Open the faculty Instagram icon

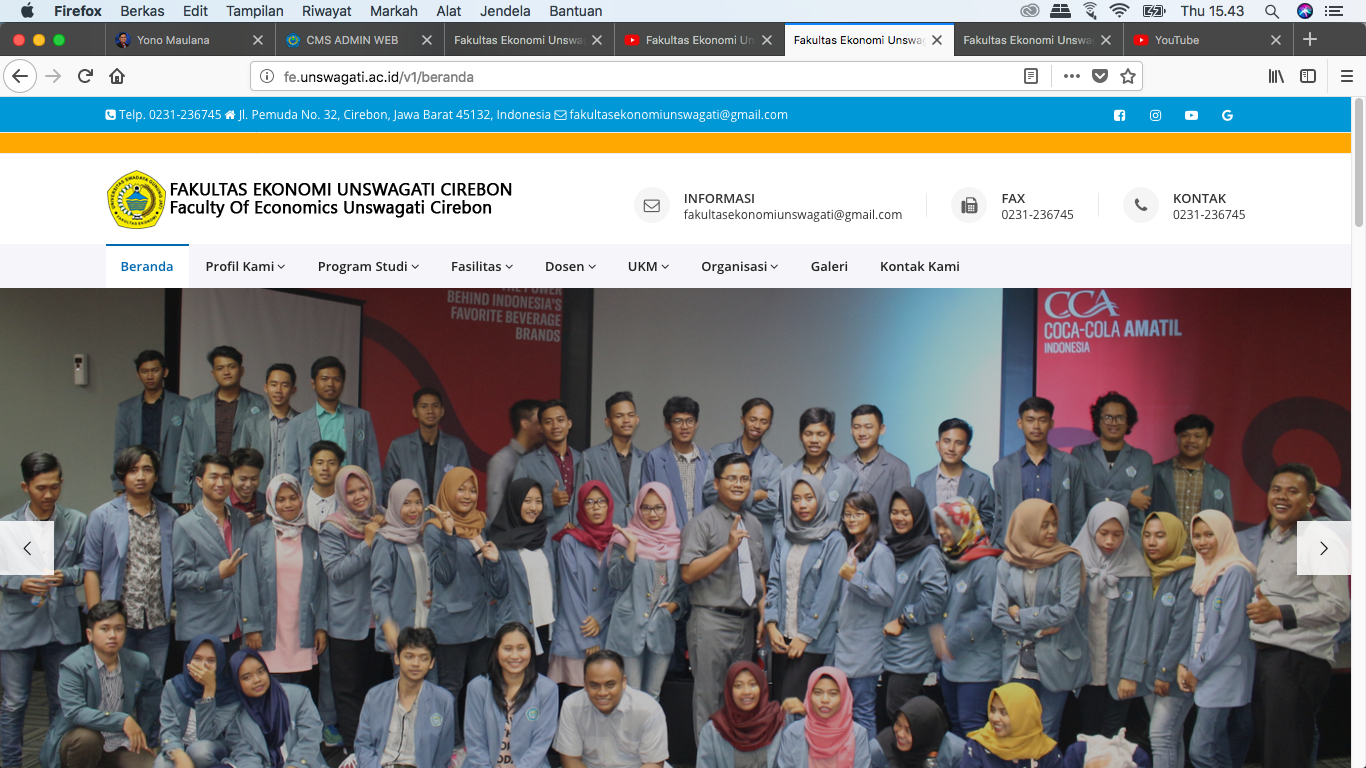click(x=1155, y=115)
